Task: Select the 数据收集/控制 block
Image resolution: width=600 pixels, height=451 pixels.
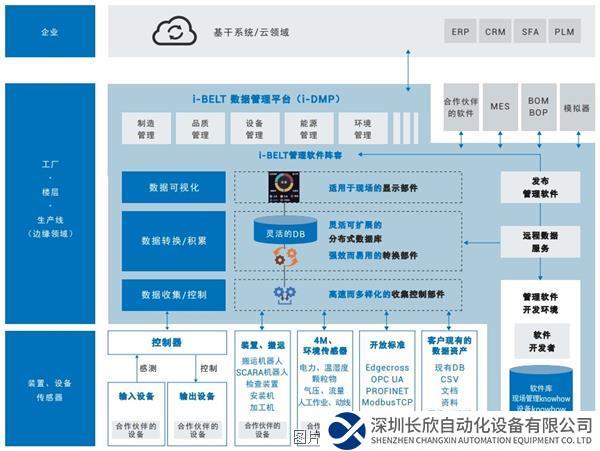Action: pyautogui.click(x=173, y=295)
